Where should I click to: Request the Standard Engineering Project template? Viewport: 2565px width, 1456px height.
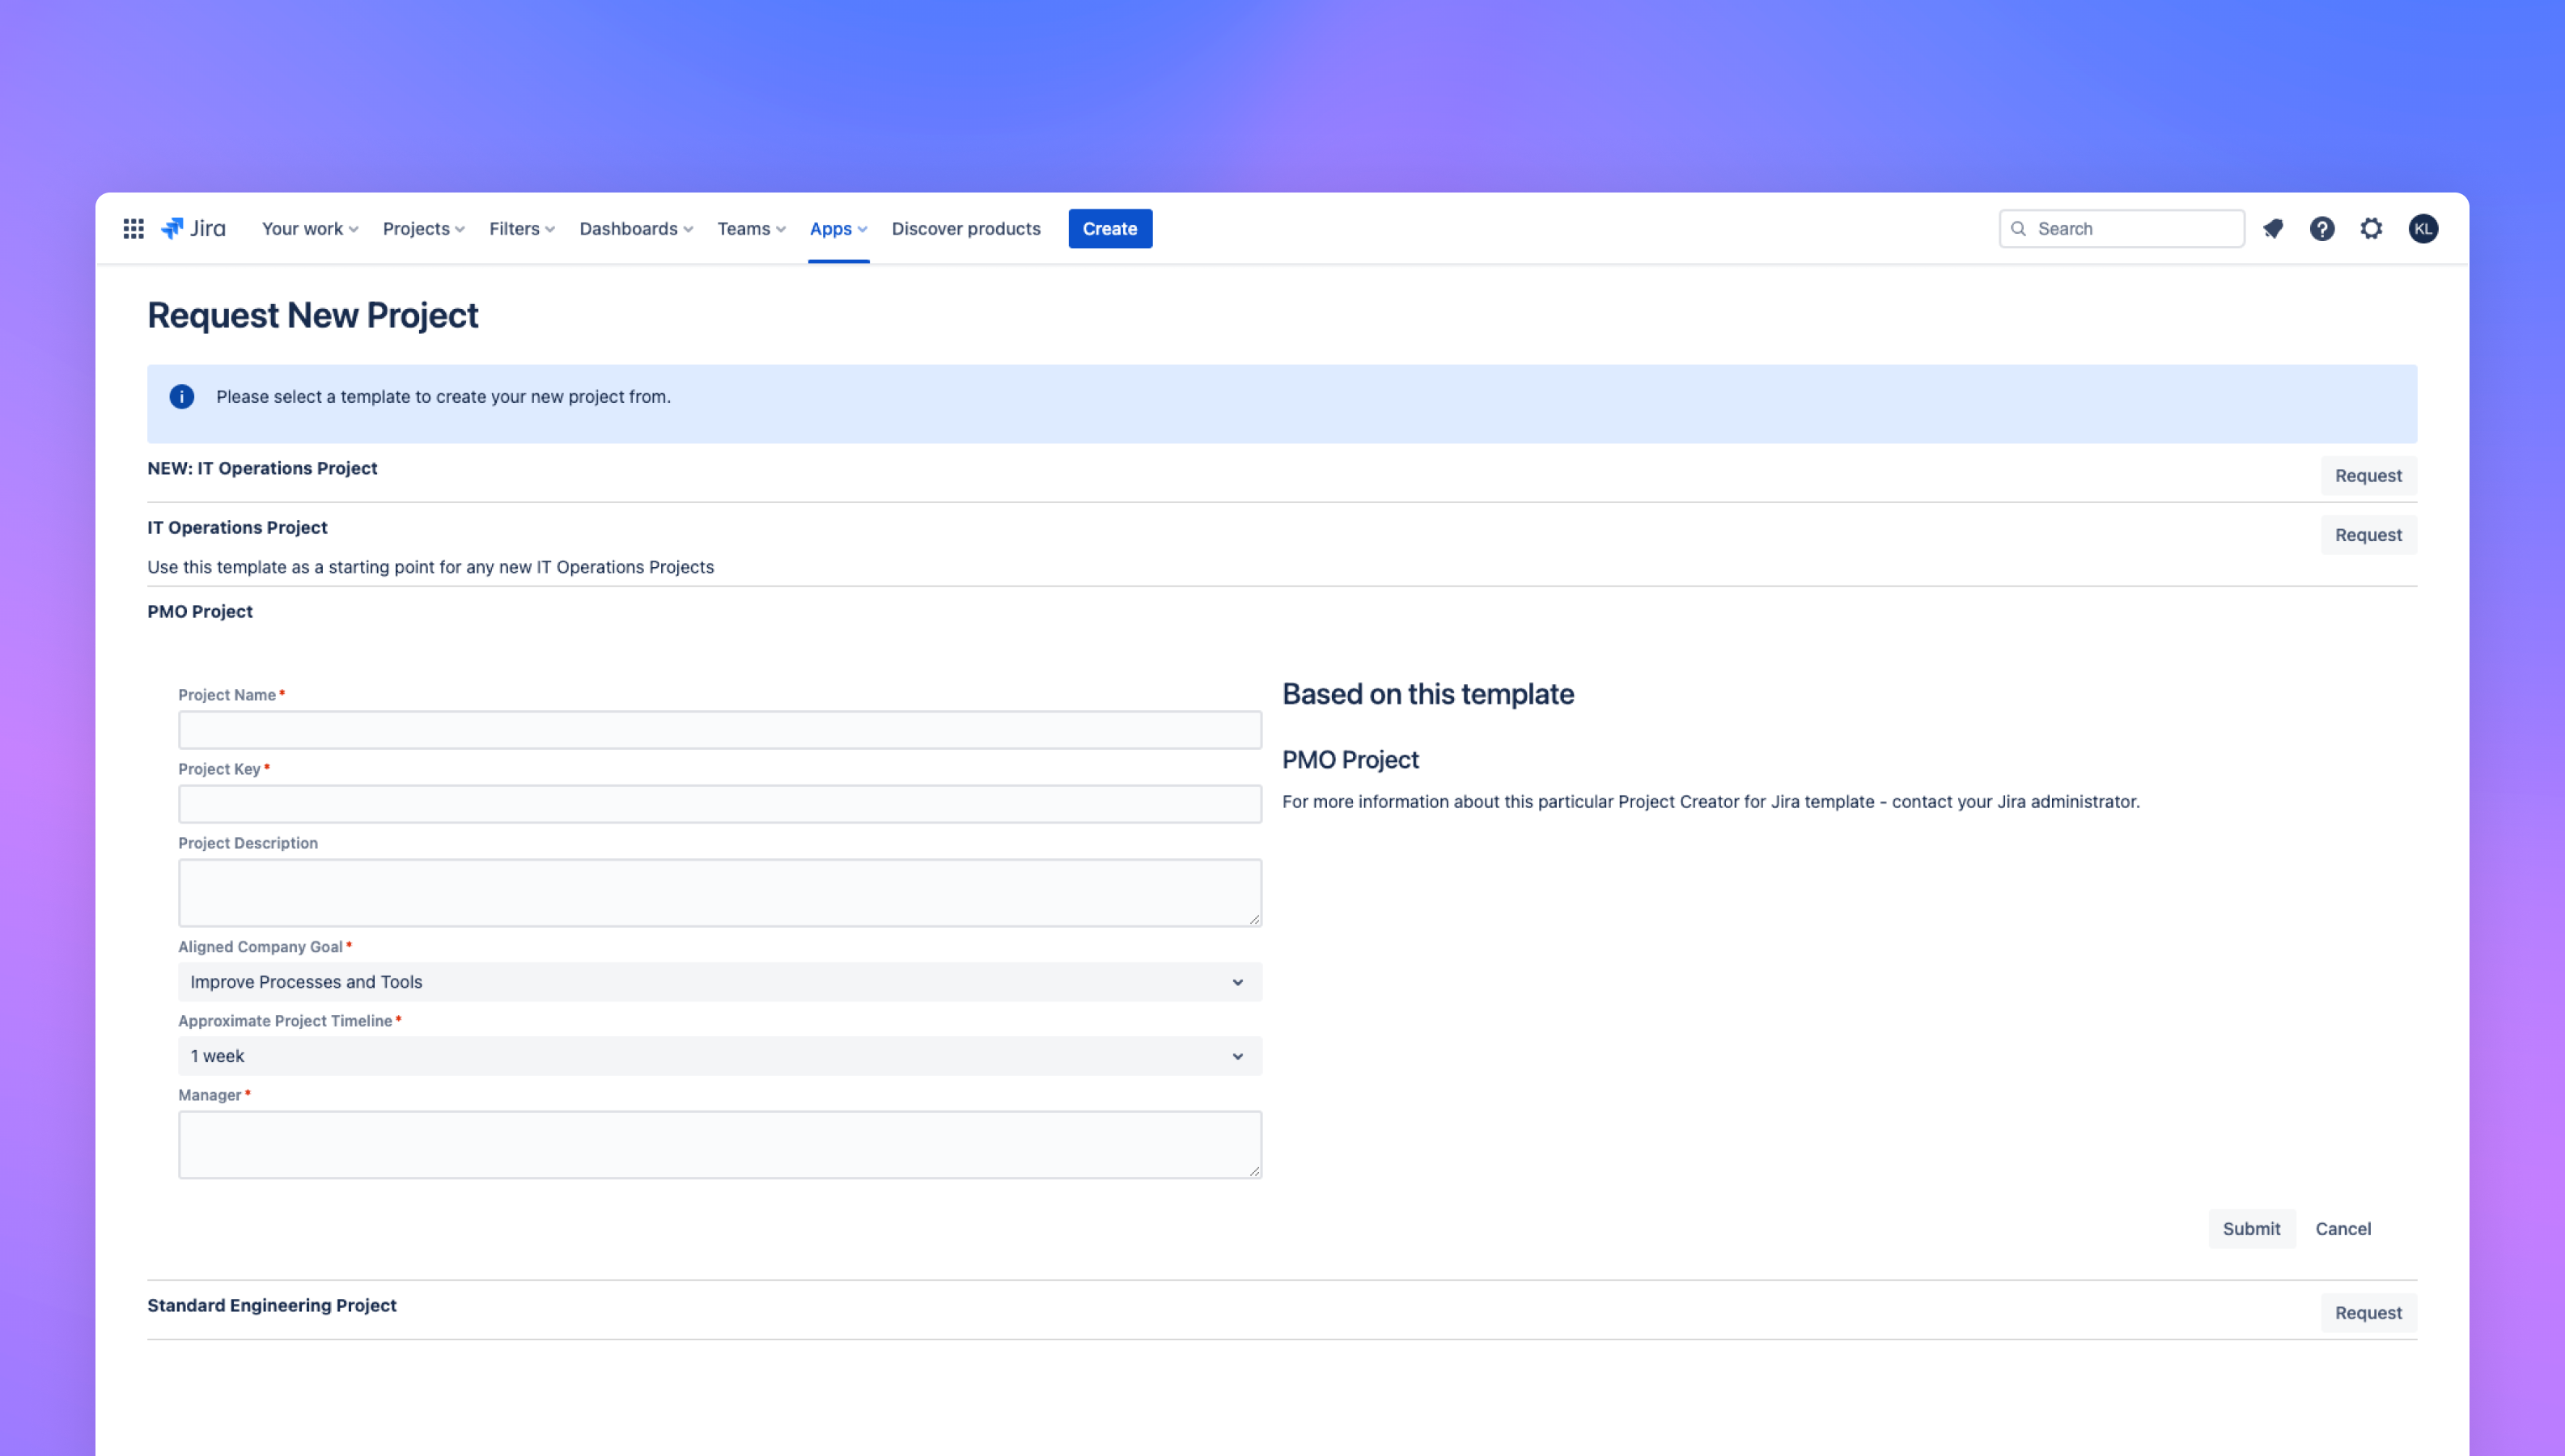point(2368,1313)
